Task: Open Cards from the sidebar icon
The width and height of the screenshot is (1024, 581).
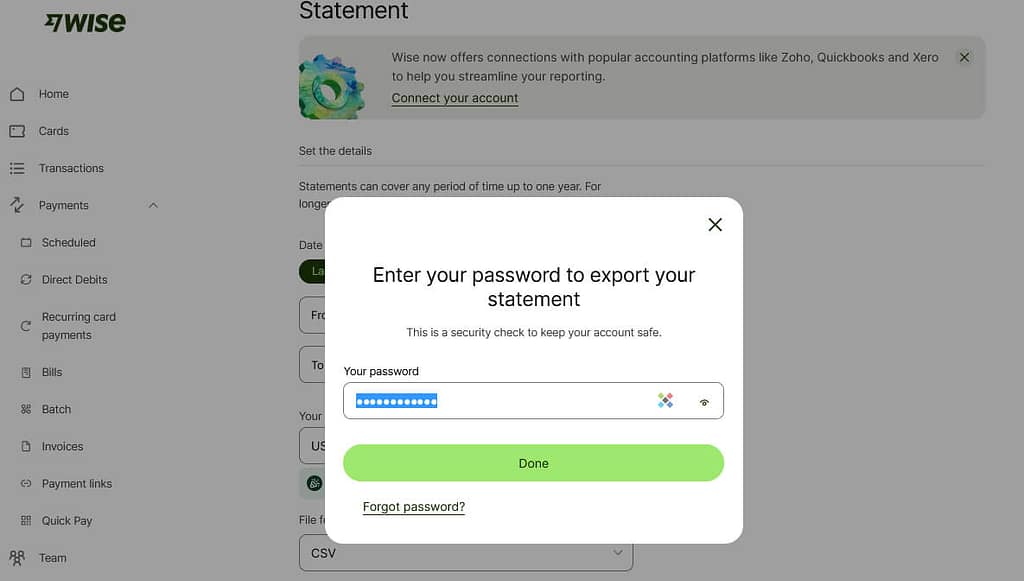Action: (18, 131)
